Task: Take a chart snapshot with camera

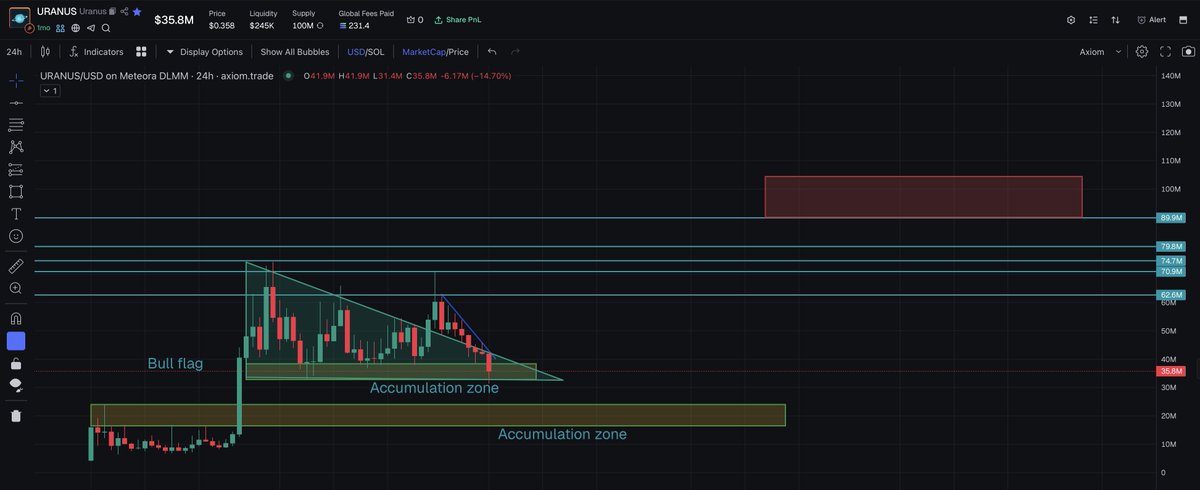Action: point(1186,51)
